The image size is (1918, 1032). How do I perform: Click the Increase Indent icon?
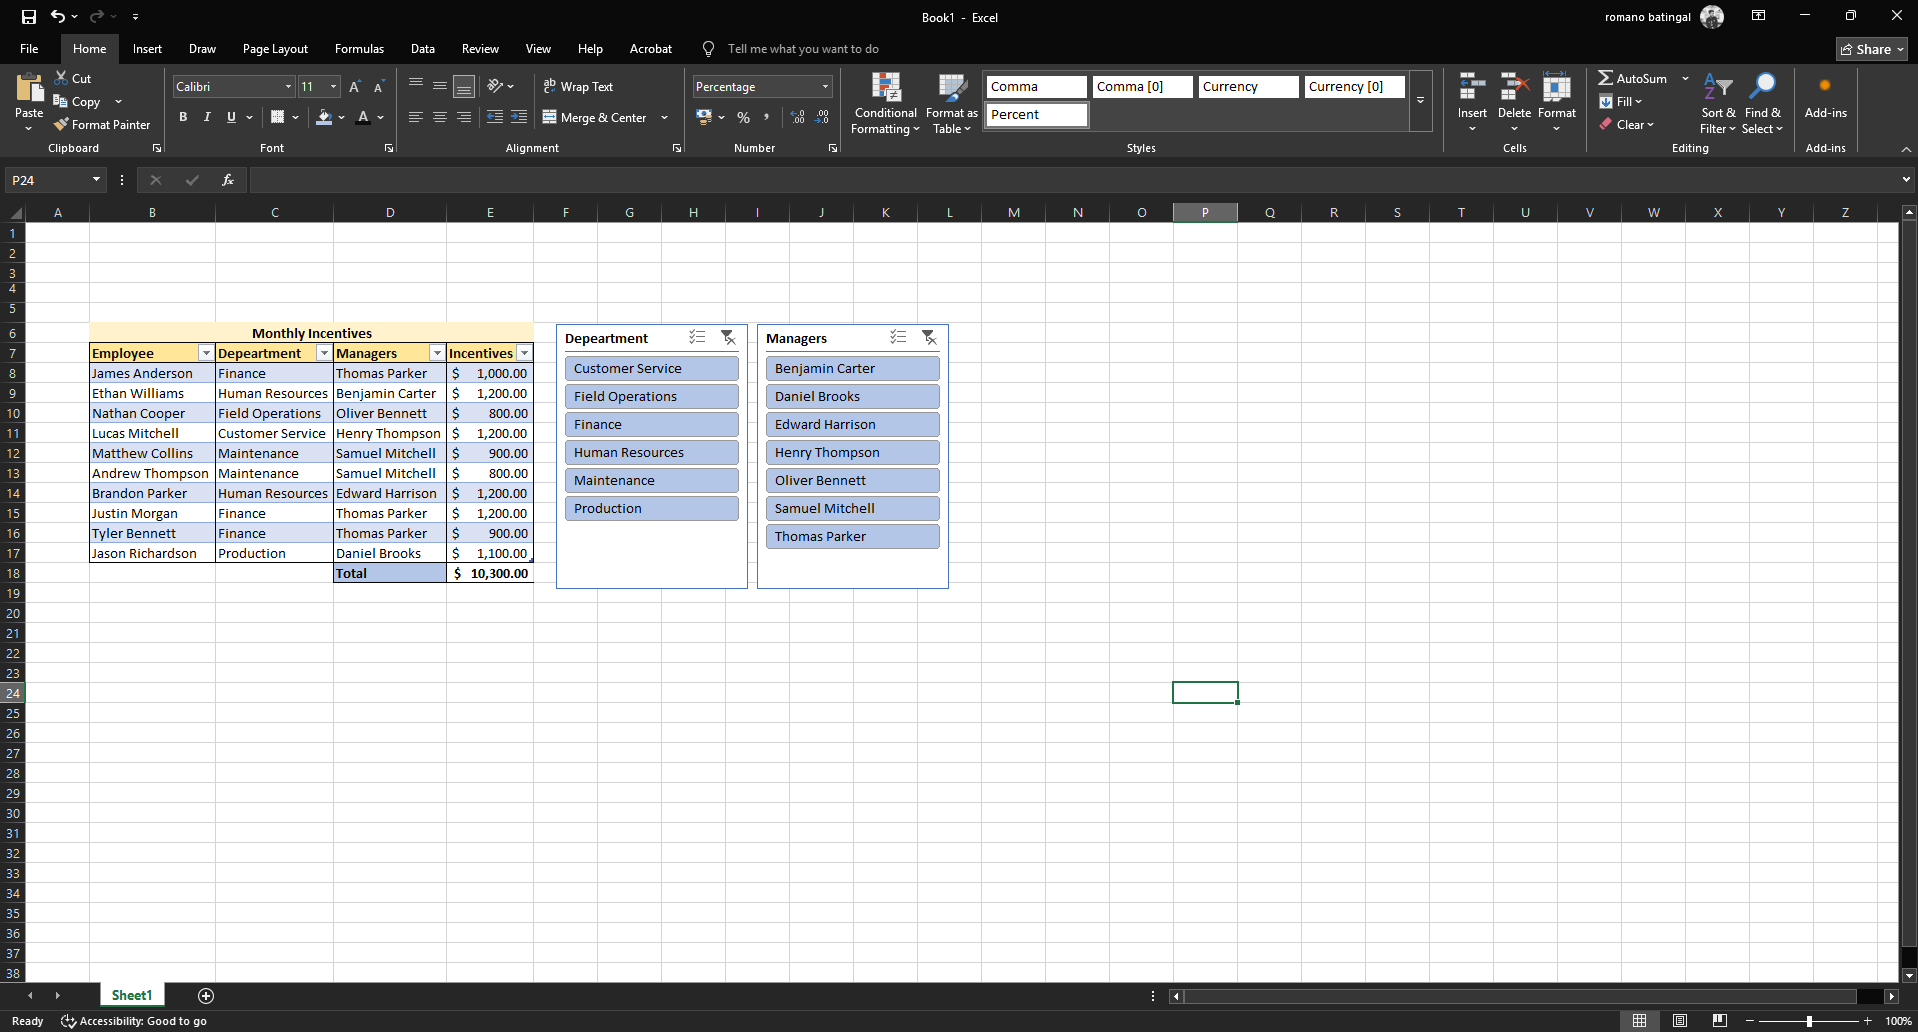tap(519, 117)
